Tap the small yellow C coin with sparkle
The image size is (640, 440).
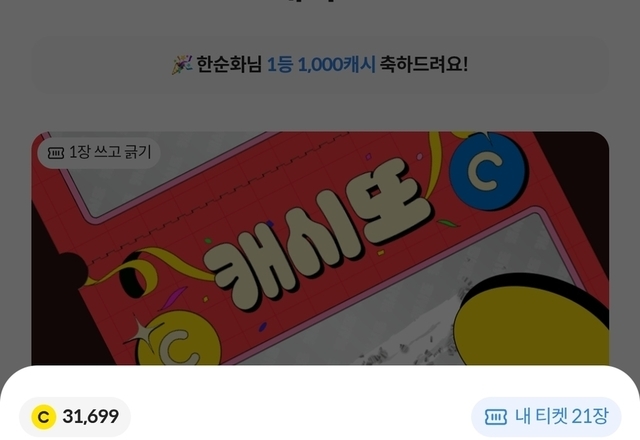pos(178,341)
